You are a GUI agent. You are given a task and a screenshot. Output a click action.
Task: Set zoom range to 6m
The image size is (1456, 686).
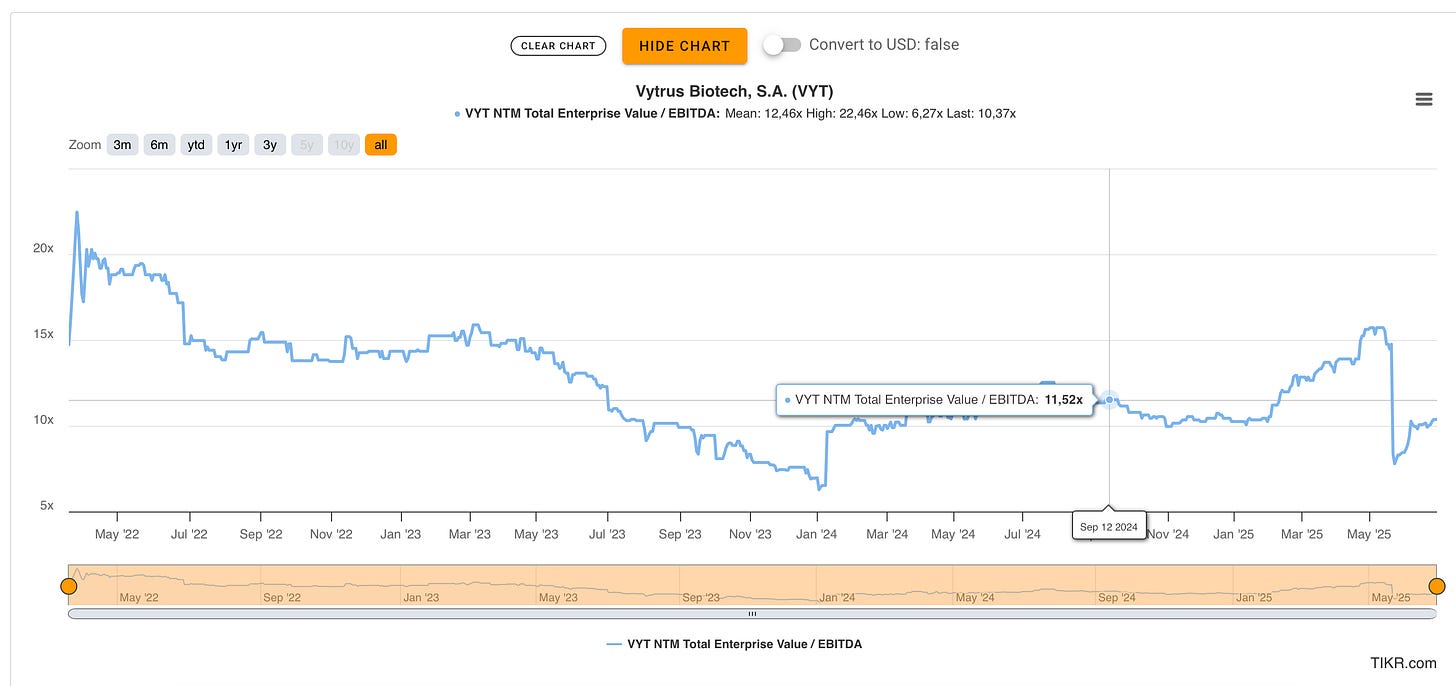[159, 145]
